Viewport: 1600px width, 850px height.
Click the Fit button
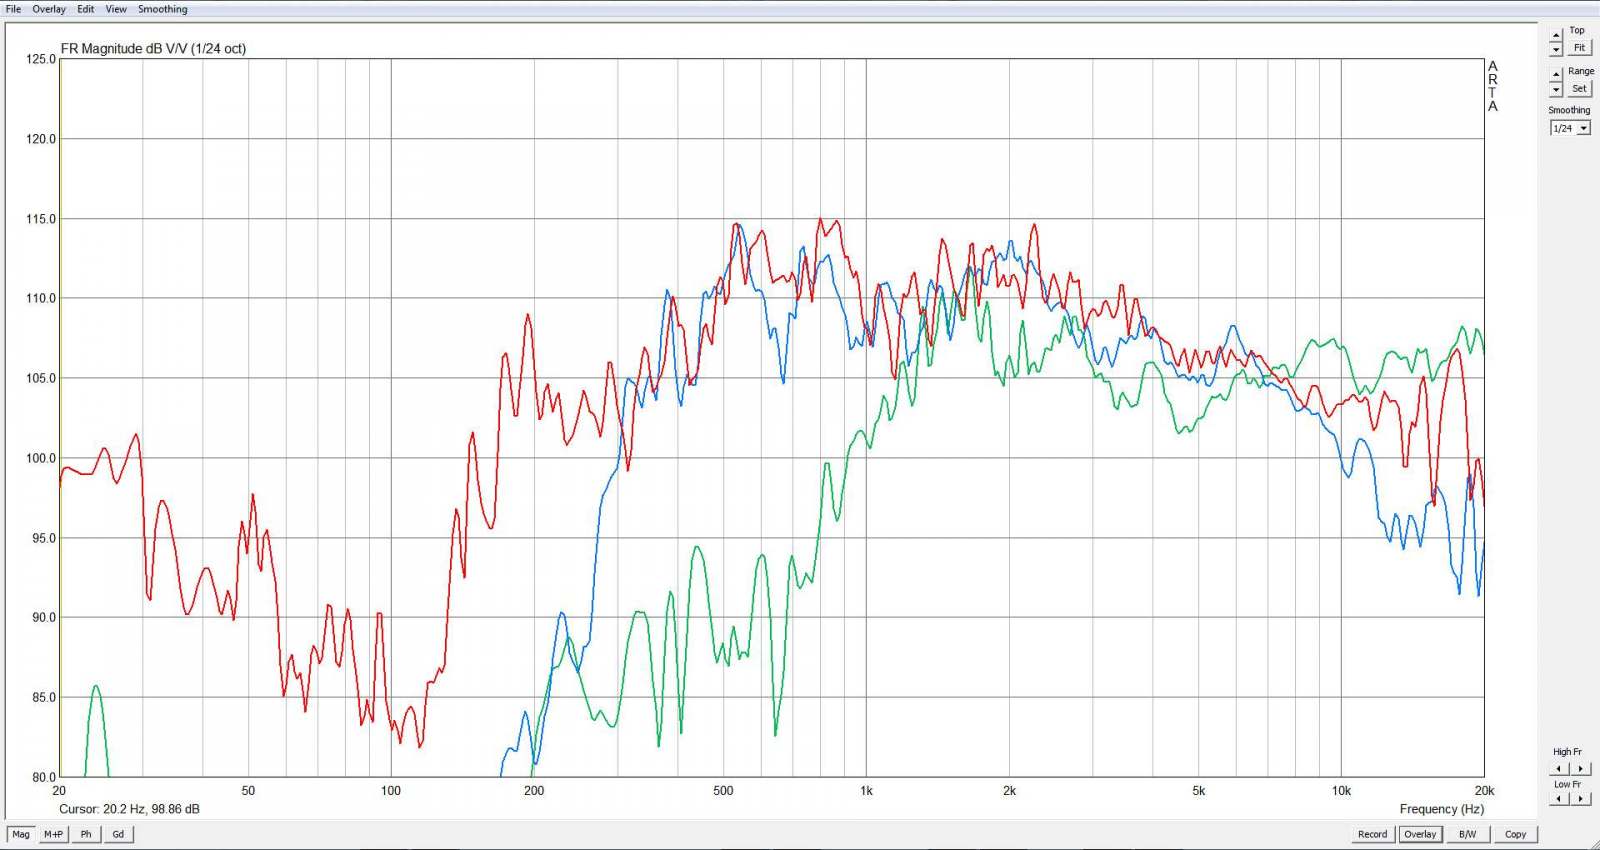click(x=1579, y=48)
